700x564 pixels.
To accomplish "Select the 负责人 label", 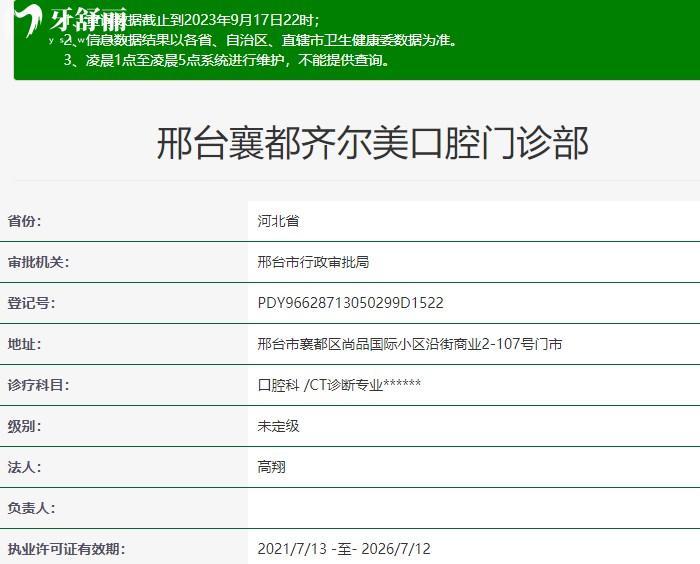I will tap(31, 508).
